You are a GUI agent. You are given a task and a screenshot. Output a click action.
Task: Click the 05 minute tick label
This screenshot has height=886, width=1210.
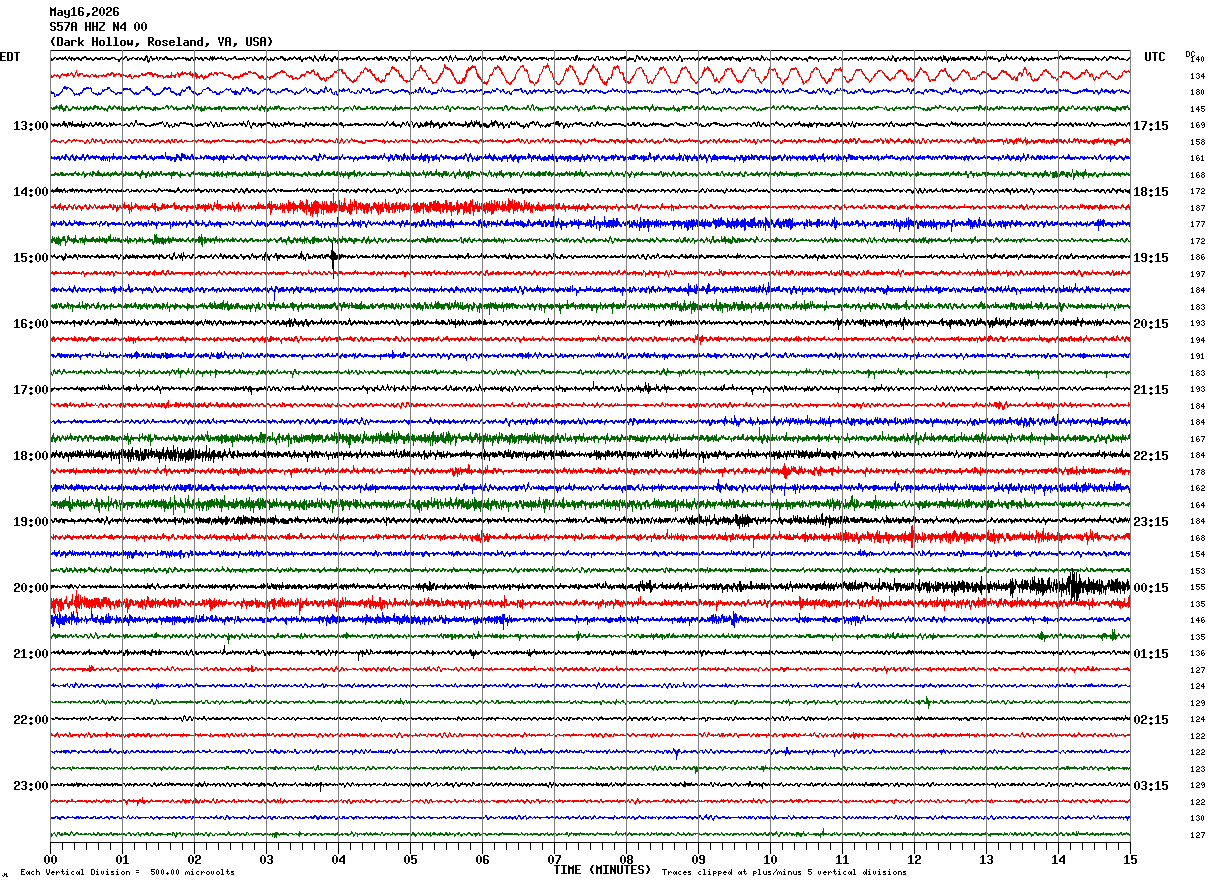coord(410,859)
